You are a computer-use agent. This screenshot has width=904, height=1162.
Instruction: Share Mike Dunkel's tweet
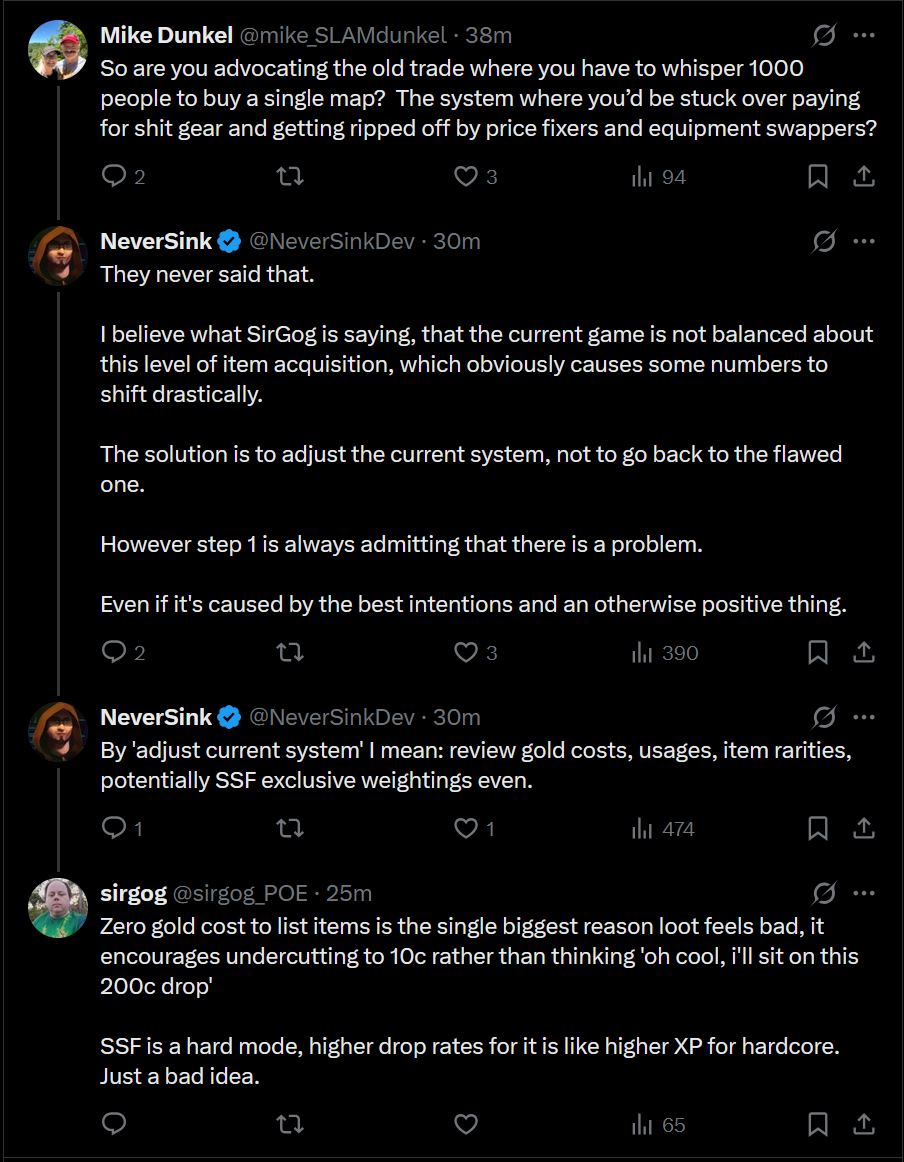click(864, 177)
